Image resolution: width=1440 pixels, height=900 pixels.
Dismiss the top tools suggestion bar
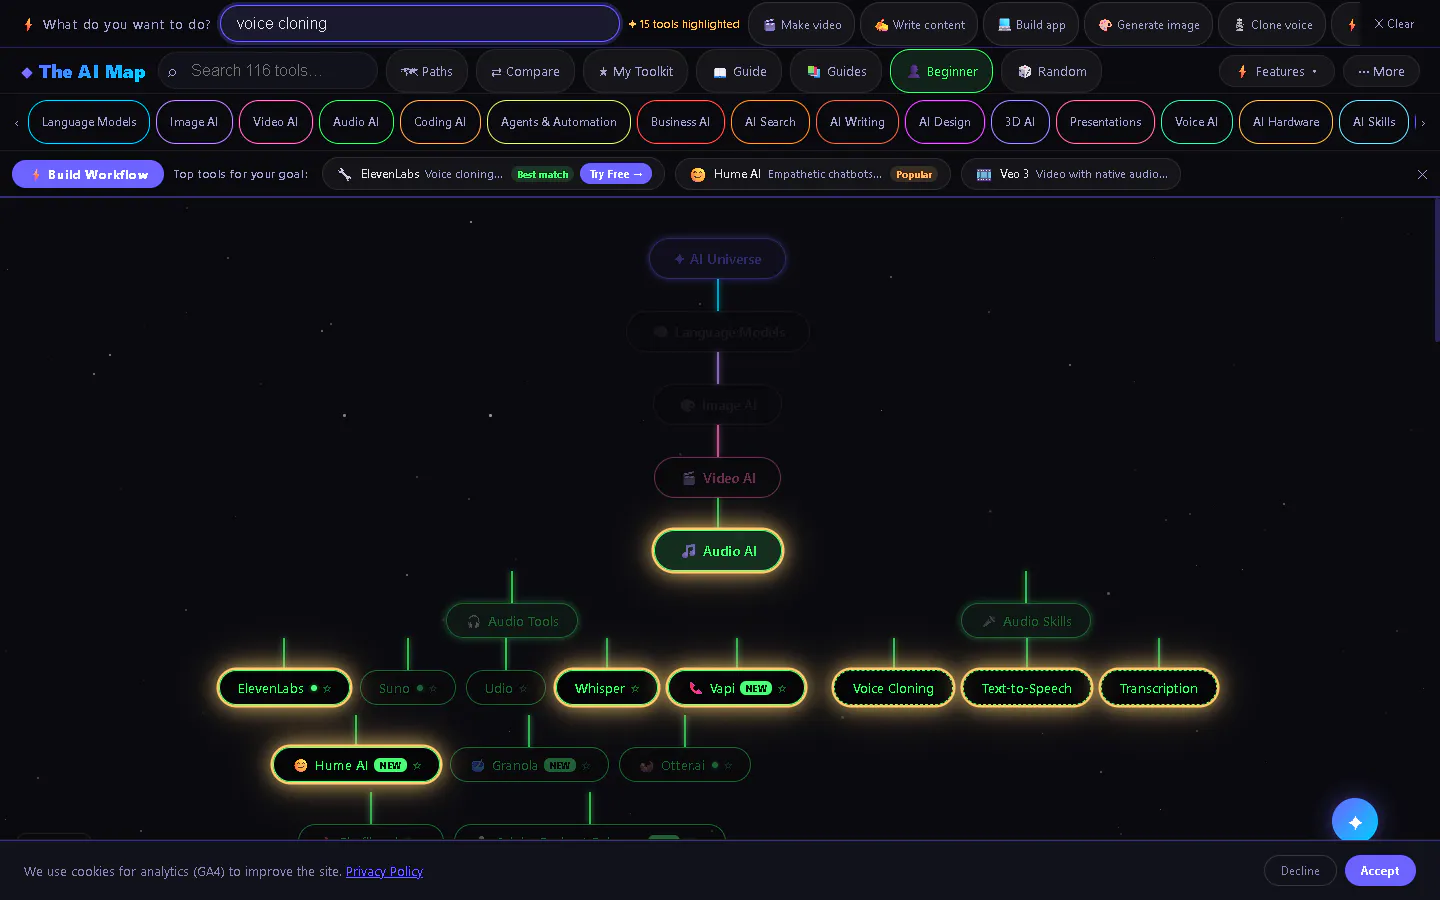tap(1422, 174)
